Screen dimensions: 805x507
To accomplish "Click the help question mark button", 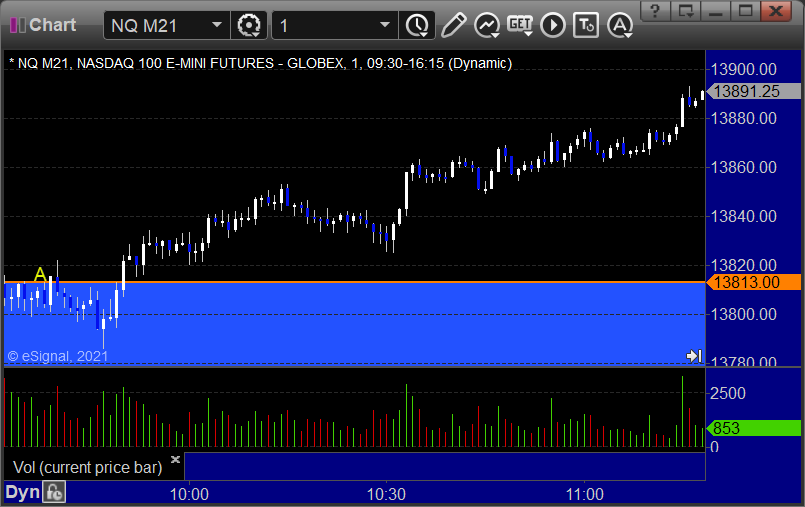I will click(655, 11).
